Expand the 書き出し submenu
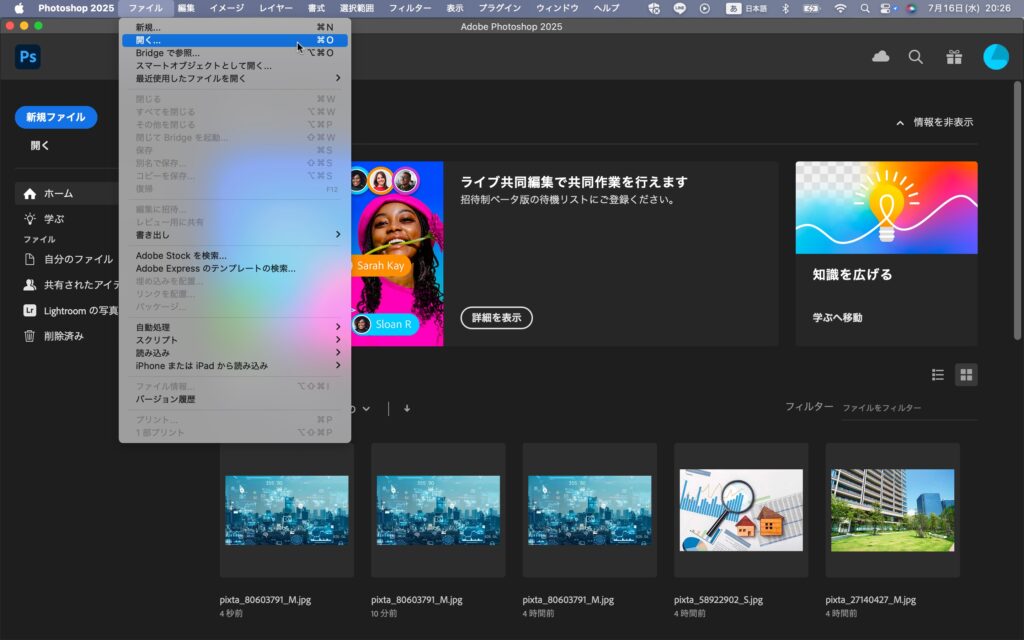 [235, 234]
